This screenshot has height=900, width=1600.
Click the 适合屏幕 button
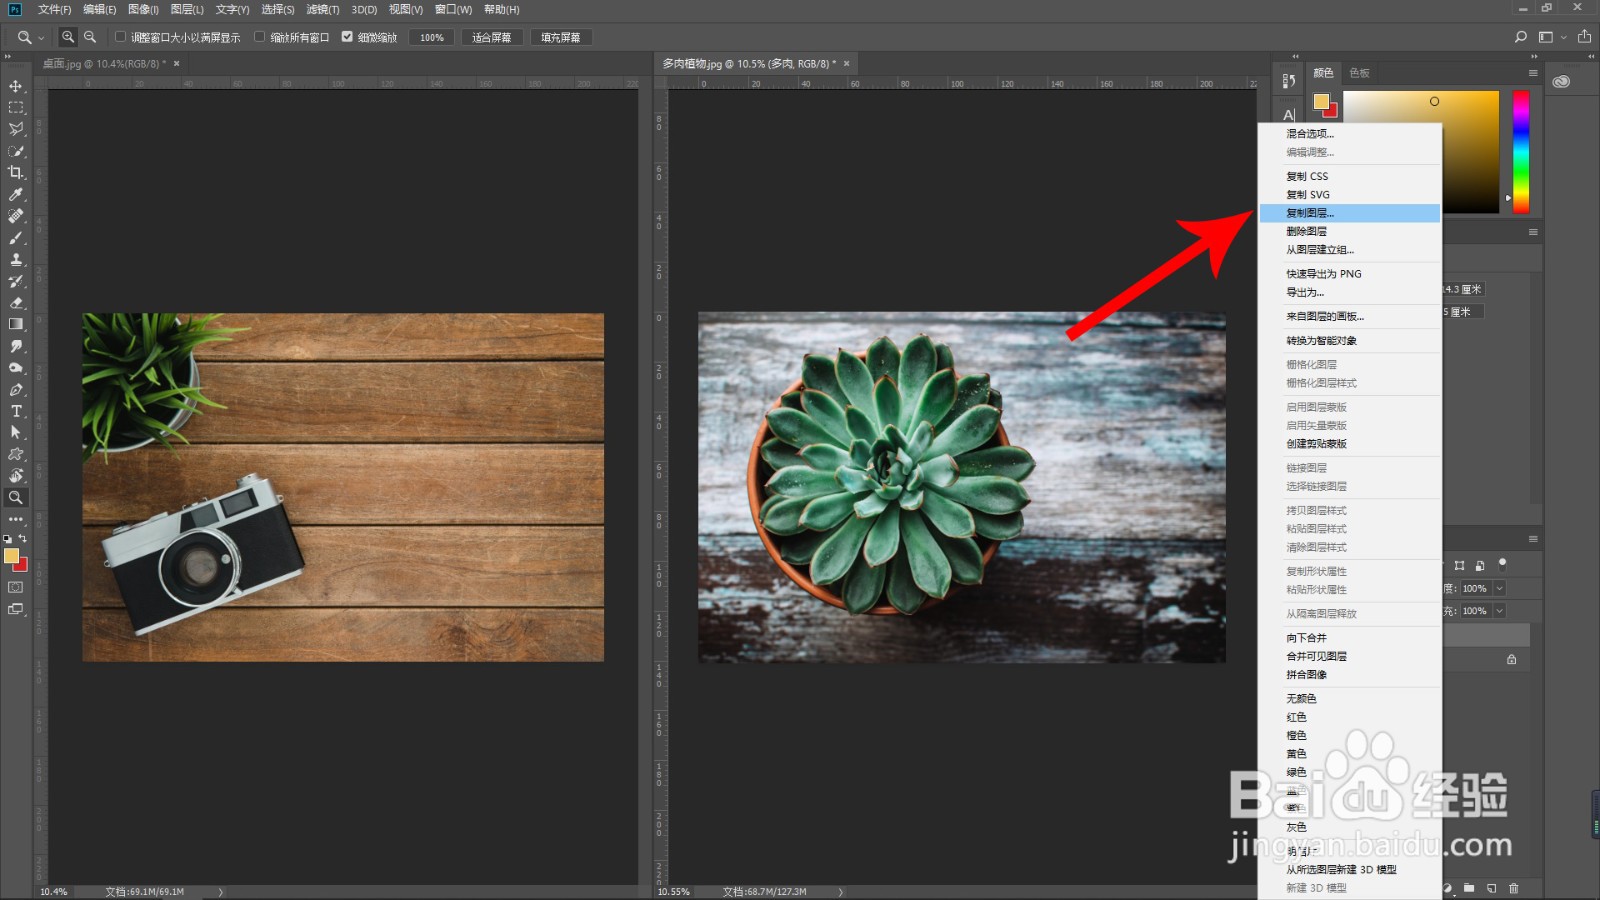coord(491,37)
